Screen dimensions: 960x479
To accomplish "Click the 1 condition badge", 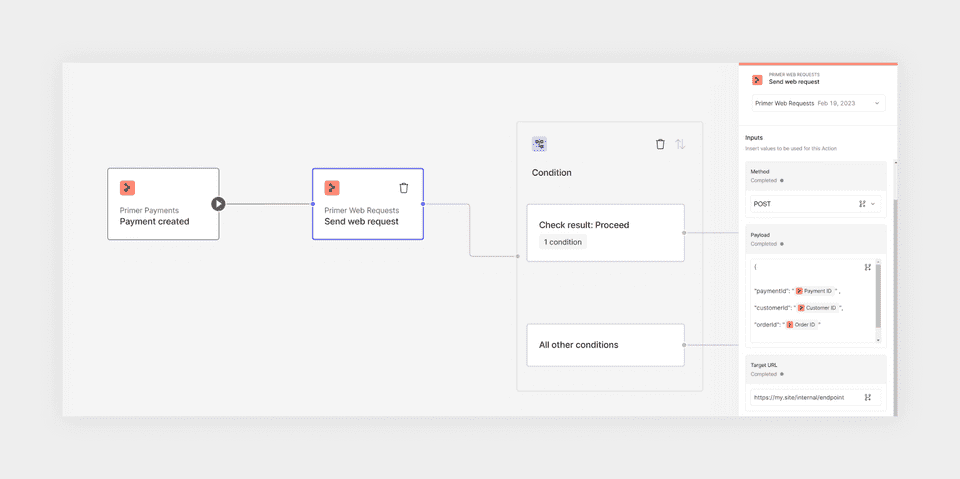I will pyautogui.click(x=563, y=242).
